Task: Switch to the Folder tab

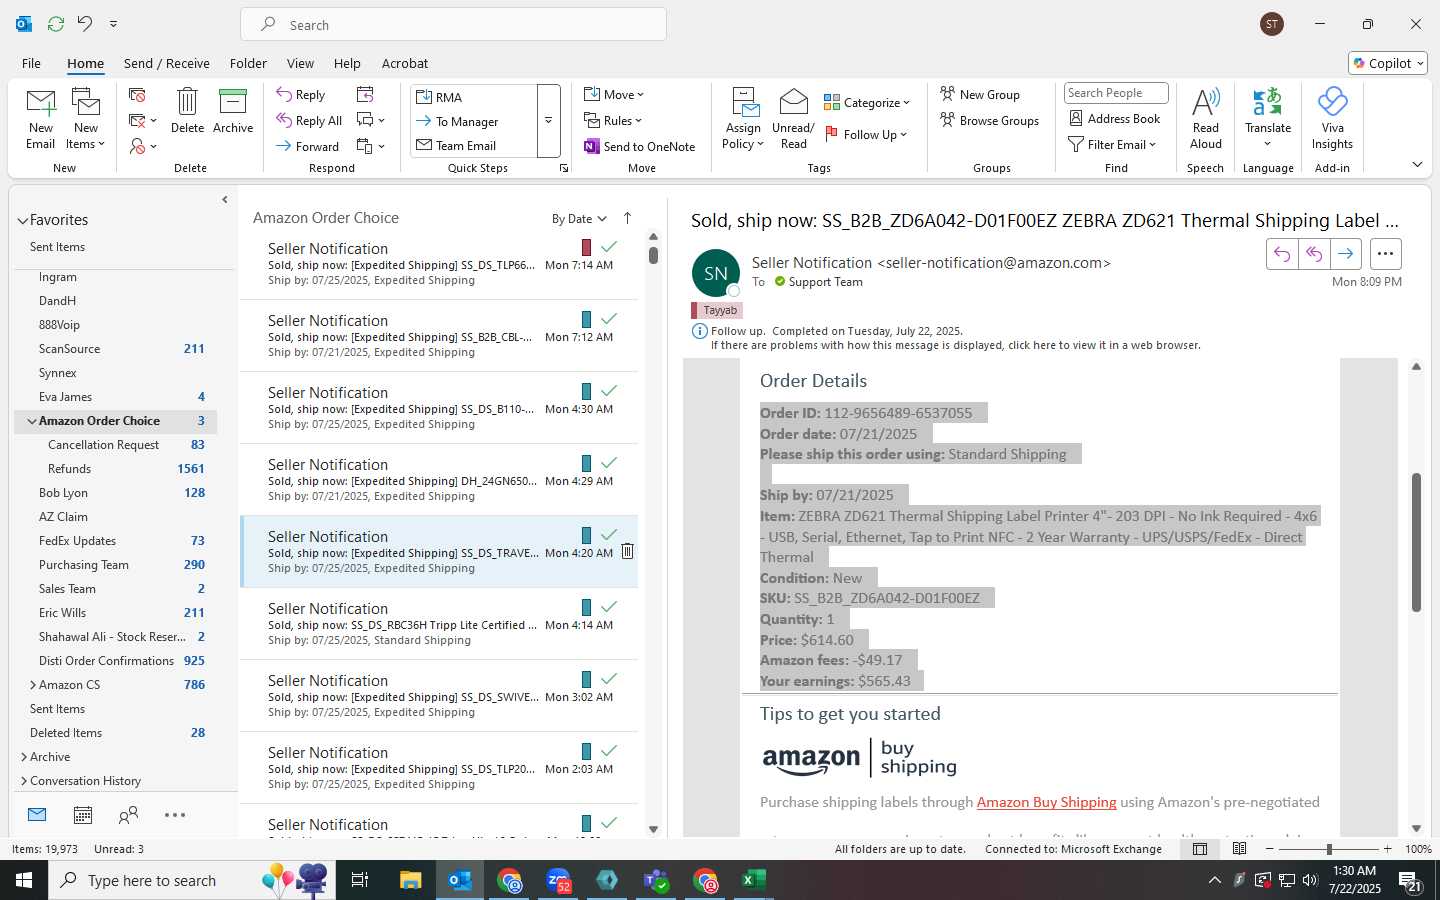Action: (x=248, y=63)
